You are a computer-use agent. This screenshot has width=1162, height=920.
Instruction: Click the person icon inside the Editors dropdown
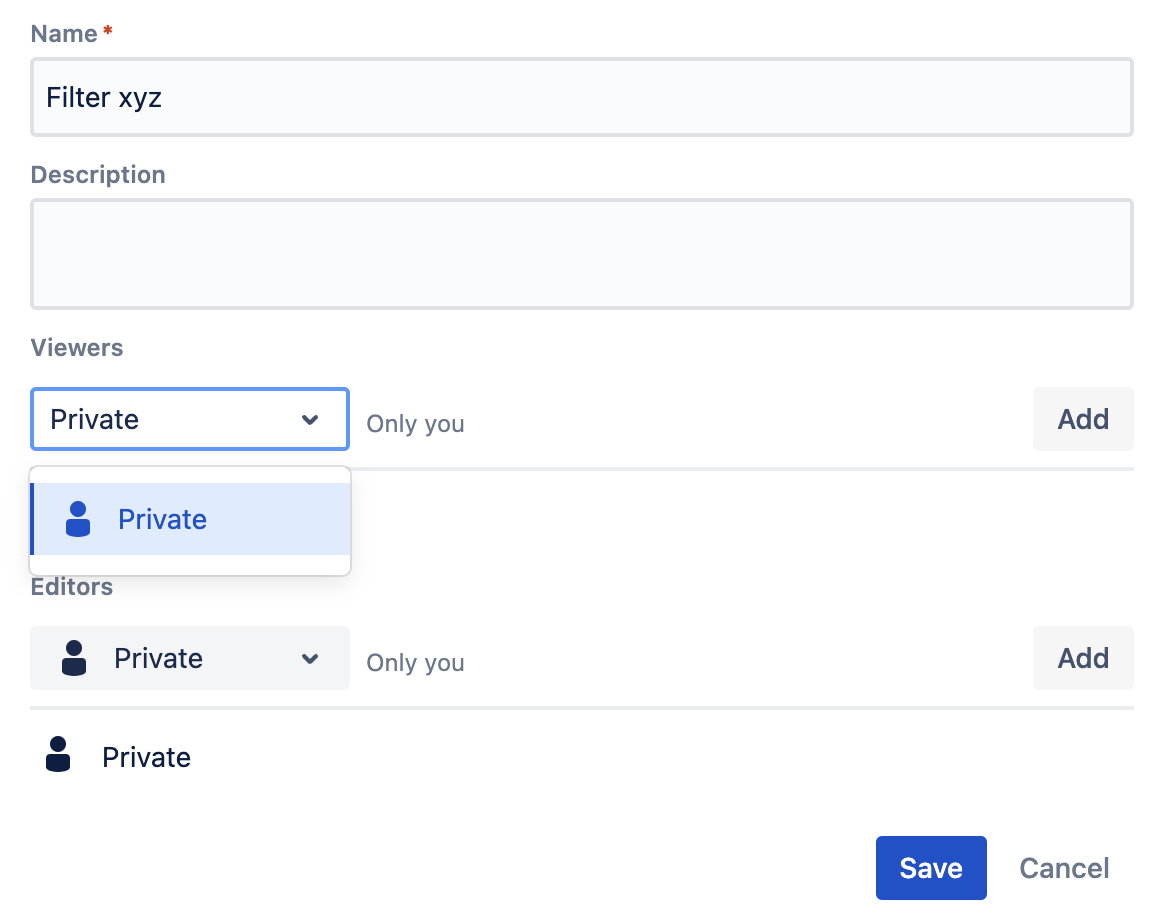pyautogui.click(x=74, y=658)
